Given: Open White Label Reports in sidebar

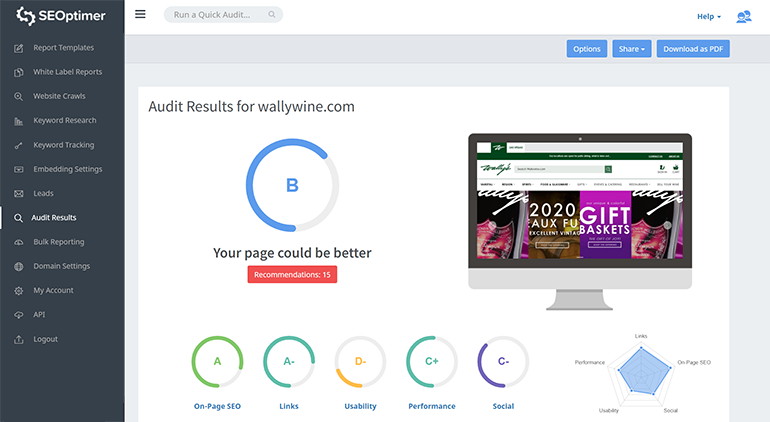Looking at the screenshot, I should 65,72.
